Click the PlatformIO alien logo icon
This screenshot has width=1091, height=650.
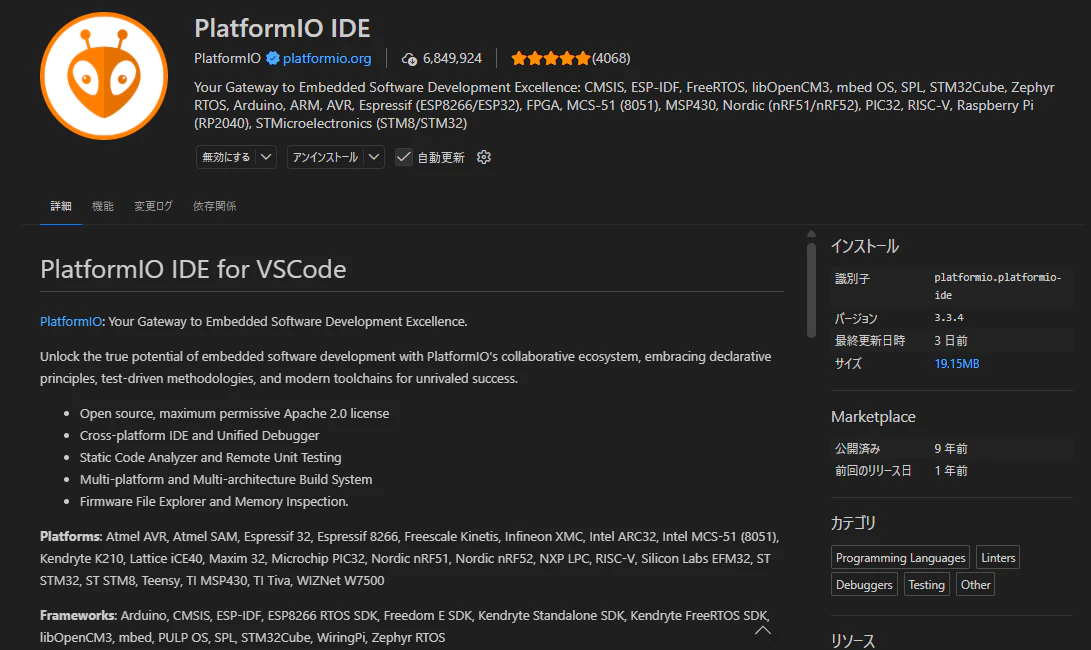click(x=104, y=76)
